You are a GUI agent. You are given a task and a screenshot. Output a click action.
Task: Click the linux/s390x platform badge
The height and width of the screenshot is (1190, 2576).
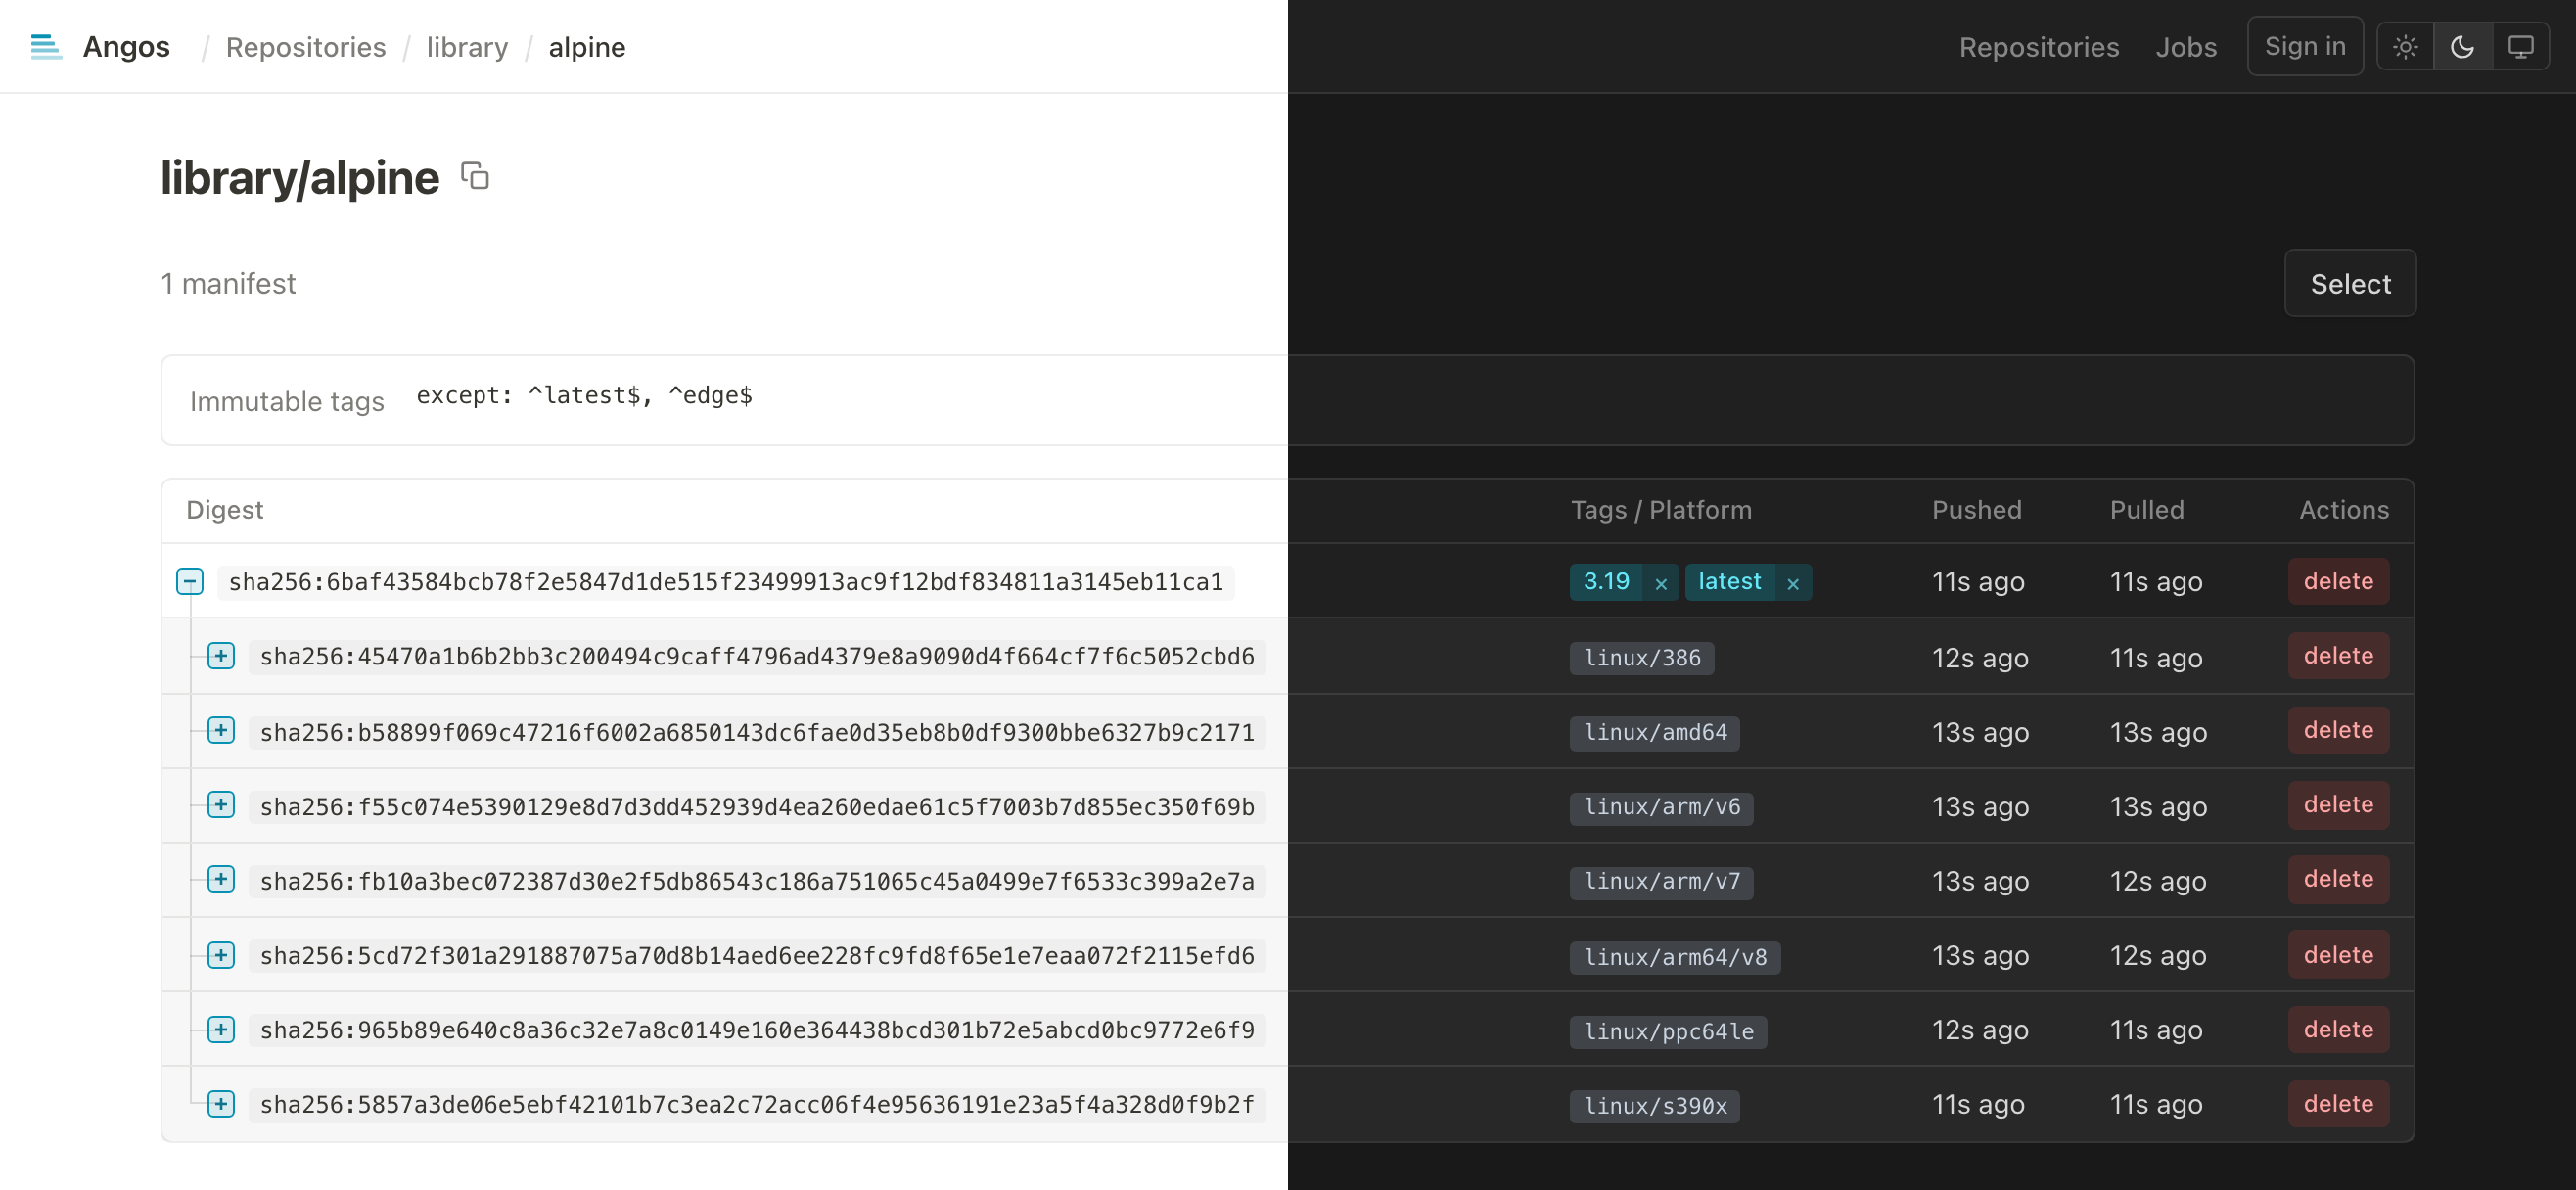1655,1106
